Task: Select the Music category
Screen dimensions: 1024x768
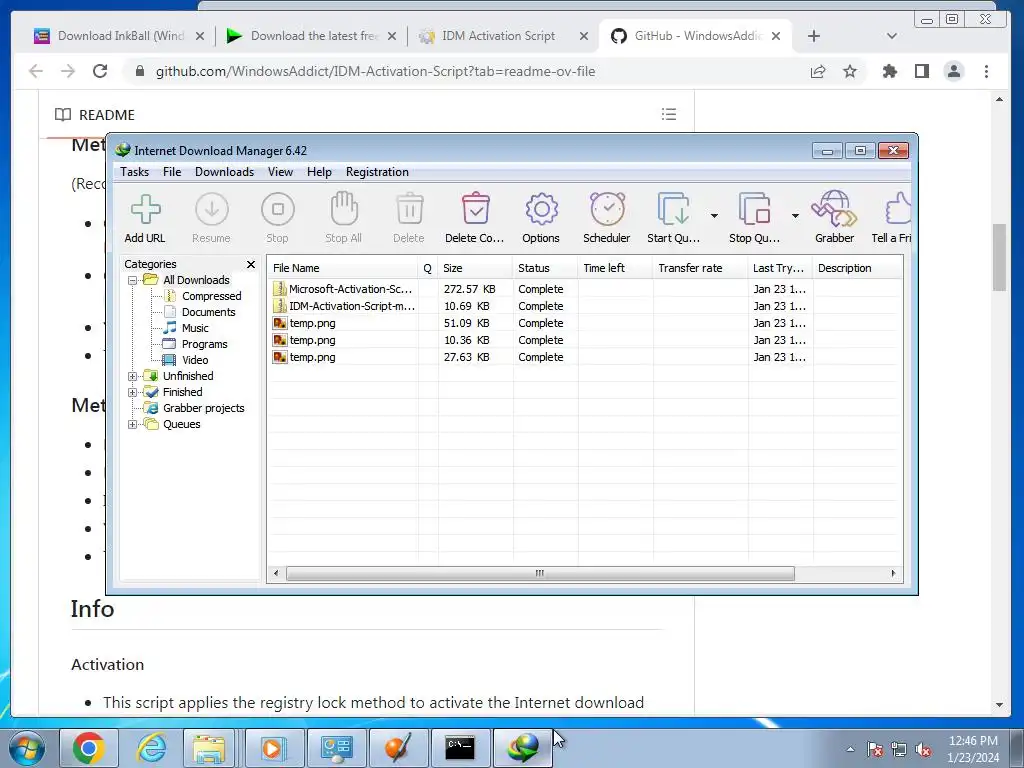Action: point(195,328)
